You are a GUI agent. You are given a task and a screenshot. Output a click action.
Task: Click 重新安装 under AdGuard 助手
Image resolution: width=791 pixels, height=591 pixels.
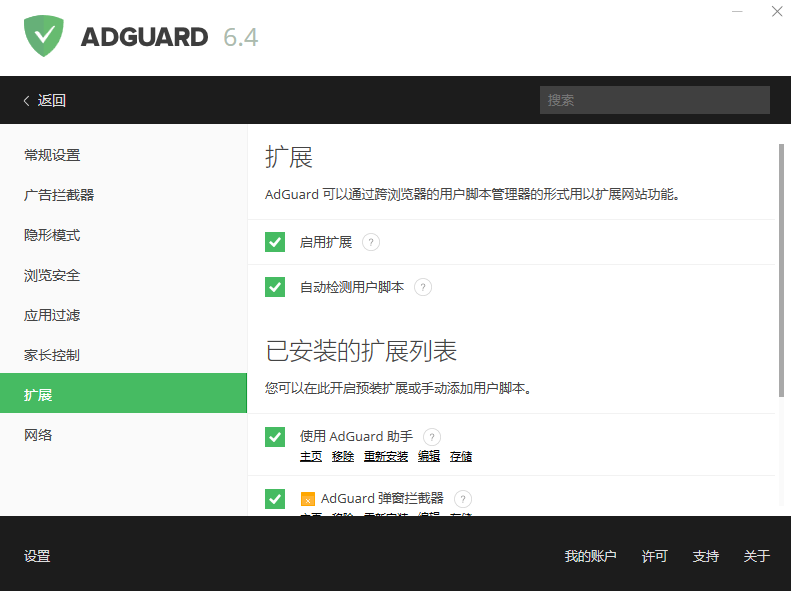[386, 456]
